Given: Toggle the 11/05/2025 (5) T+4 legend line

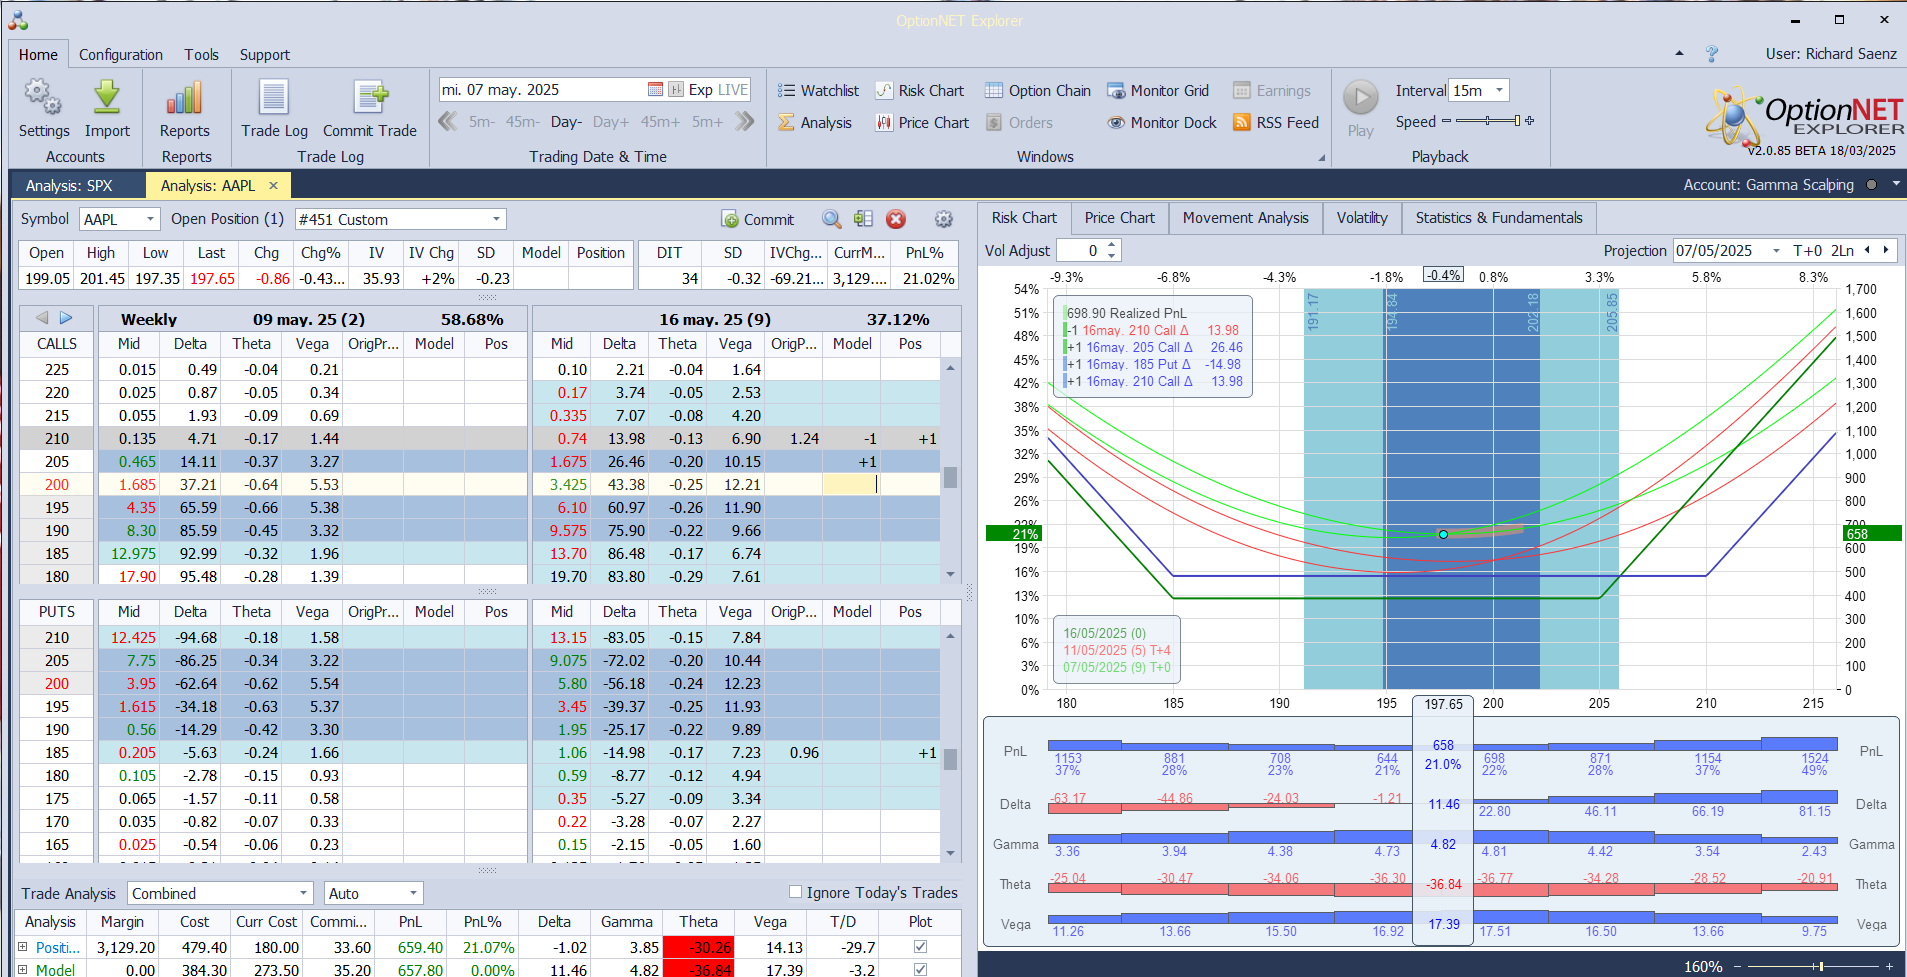Looking at the screenshot, I should [x=1116, y=650].
